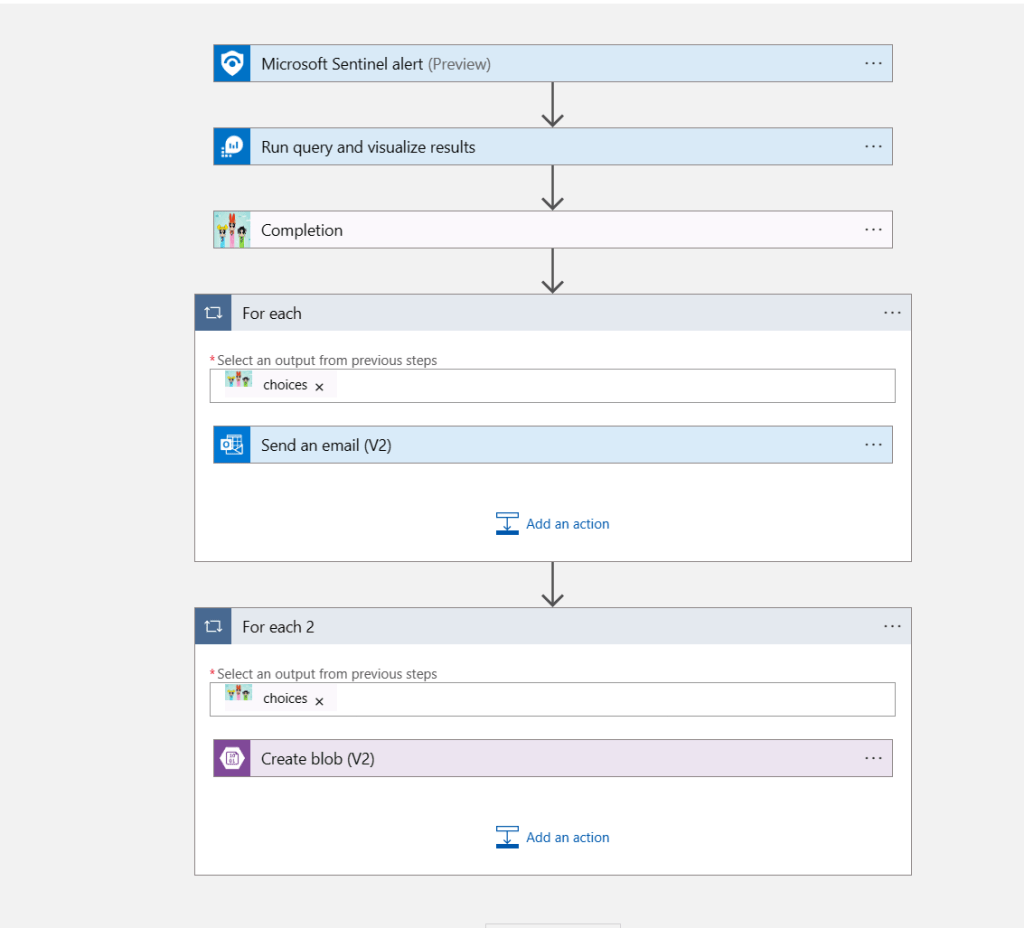Image resolution: width=1024 pixels, height=928 pixels.
Task: Remove the choices token in For each 2
Action: pos(320,701)
